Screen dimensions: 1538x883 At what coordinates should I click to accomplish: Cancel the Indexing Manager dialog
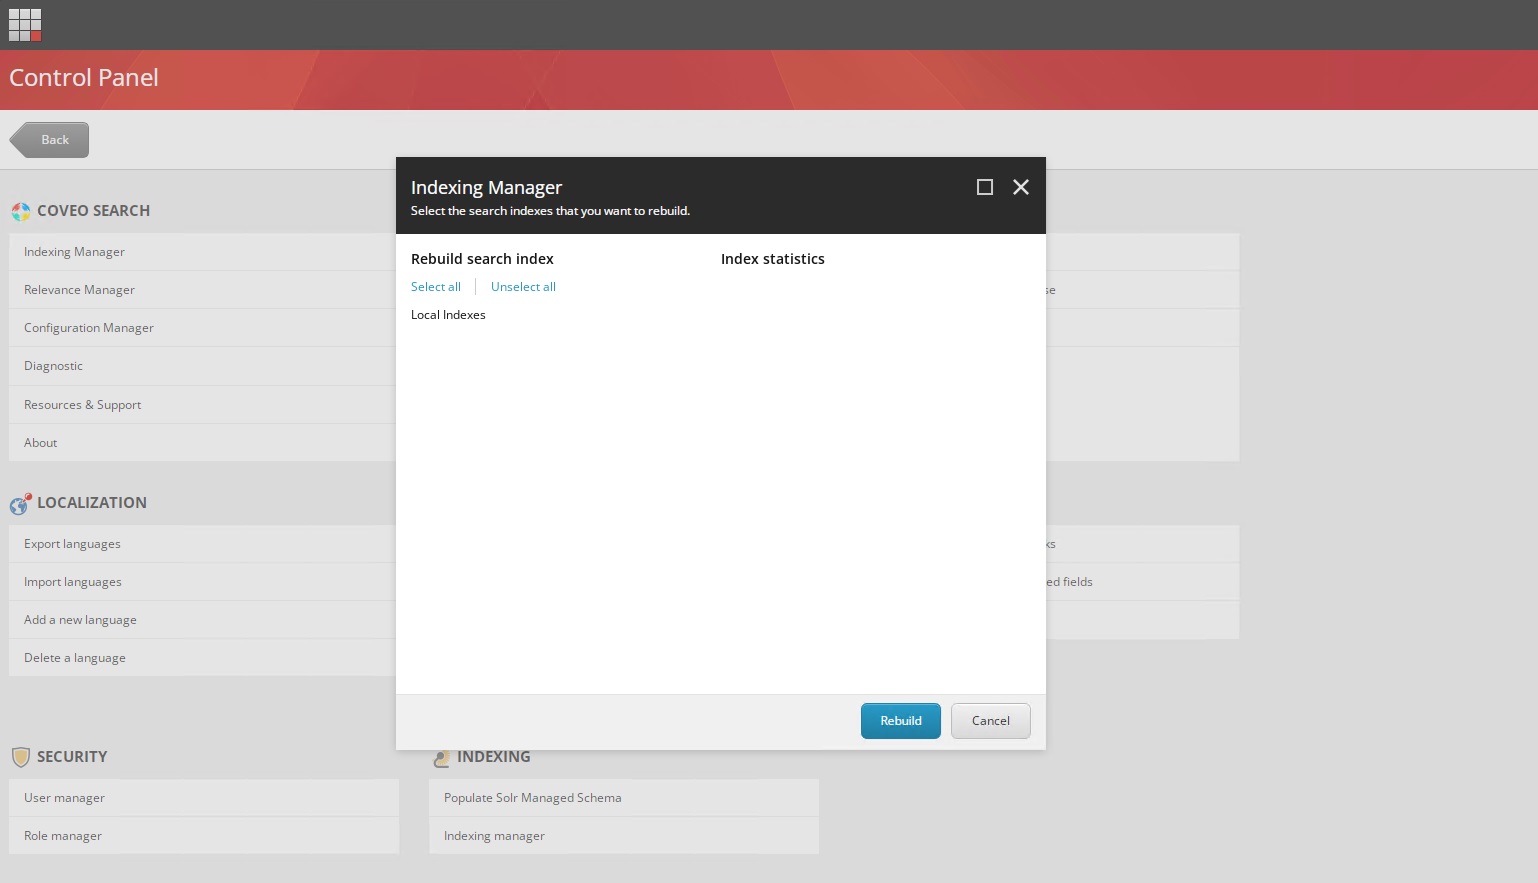click(x=991, y=721)
